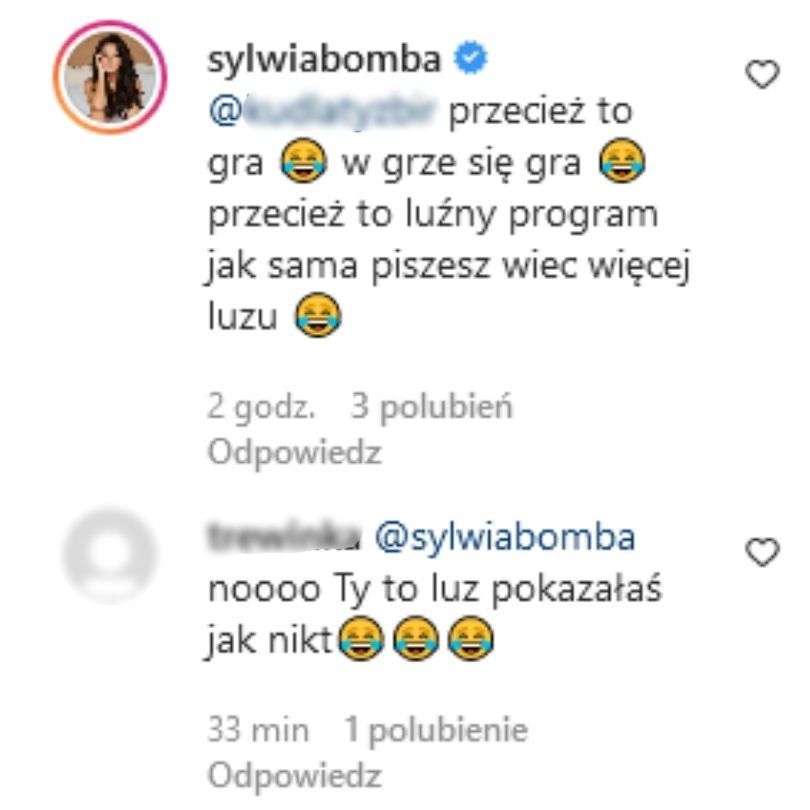Click the '33 min' timestamp
This screenshot has width=810, height=810.
coord(258,730)
